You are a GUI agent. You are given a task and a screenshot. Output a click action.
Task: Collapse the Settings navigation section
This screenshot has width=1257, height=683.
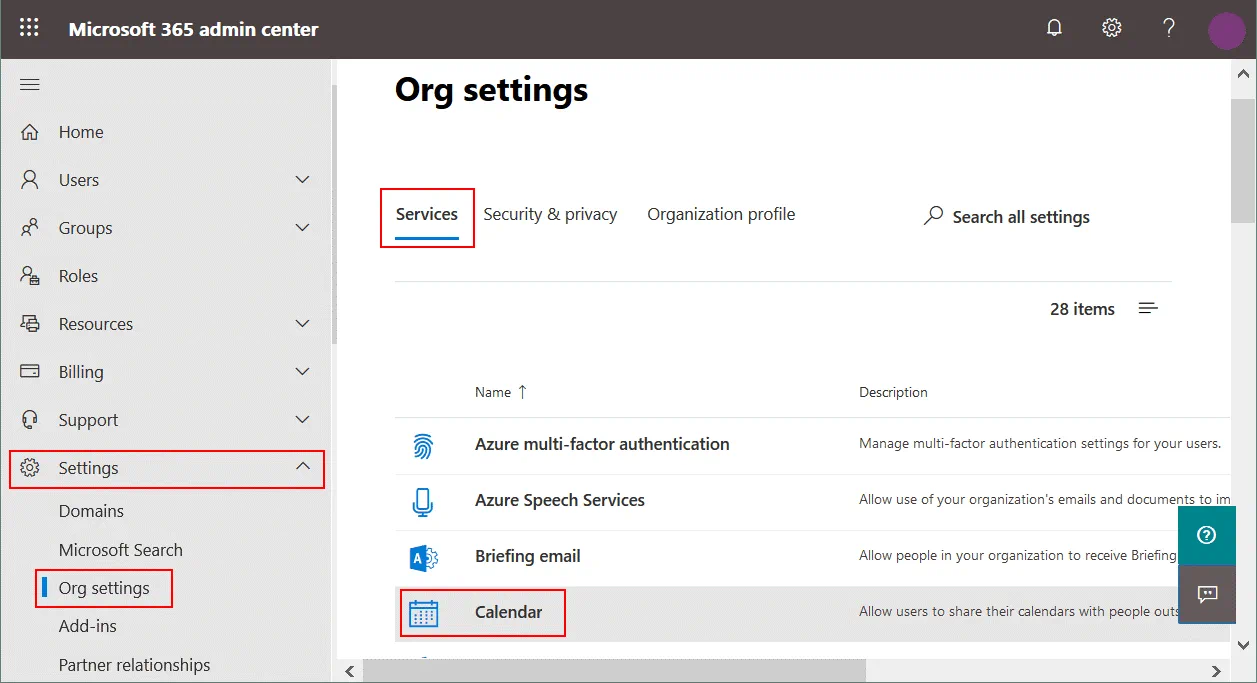point(302,467)
